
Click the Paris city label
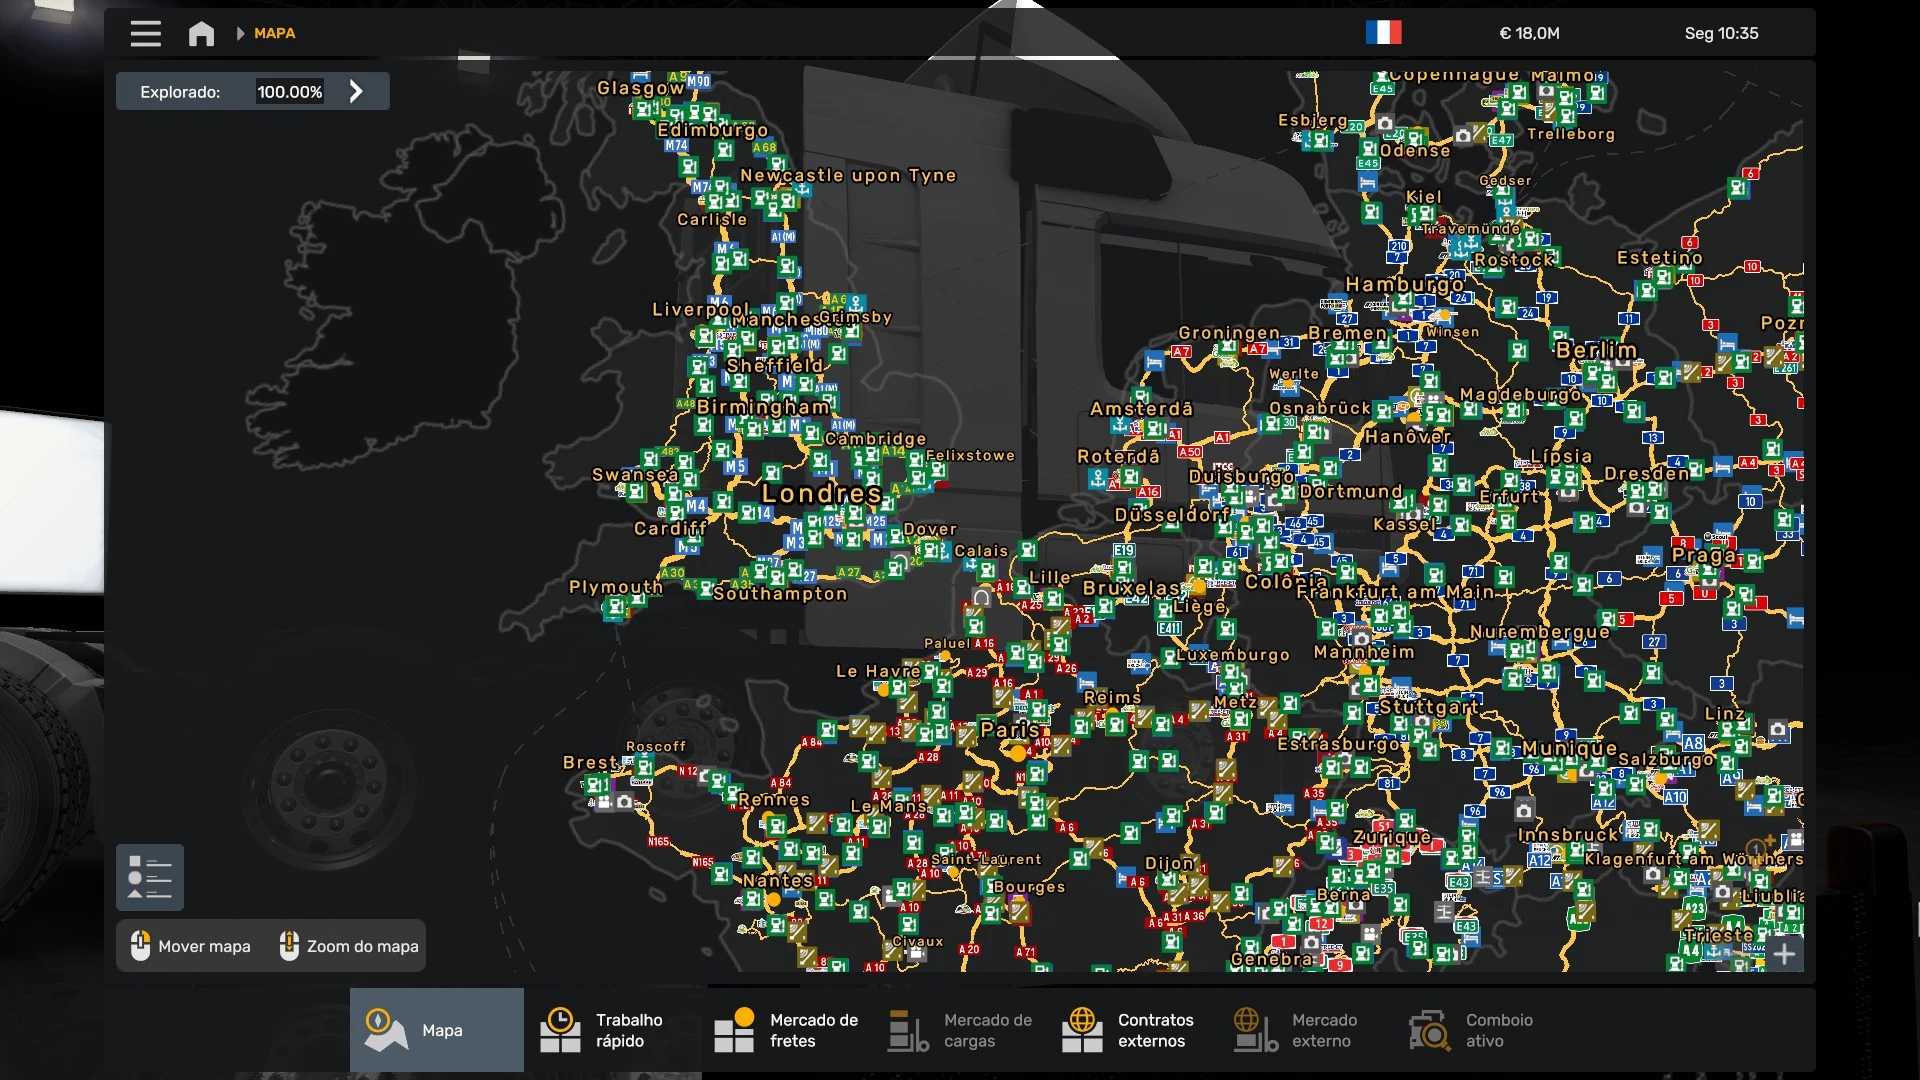(1009, 729)
